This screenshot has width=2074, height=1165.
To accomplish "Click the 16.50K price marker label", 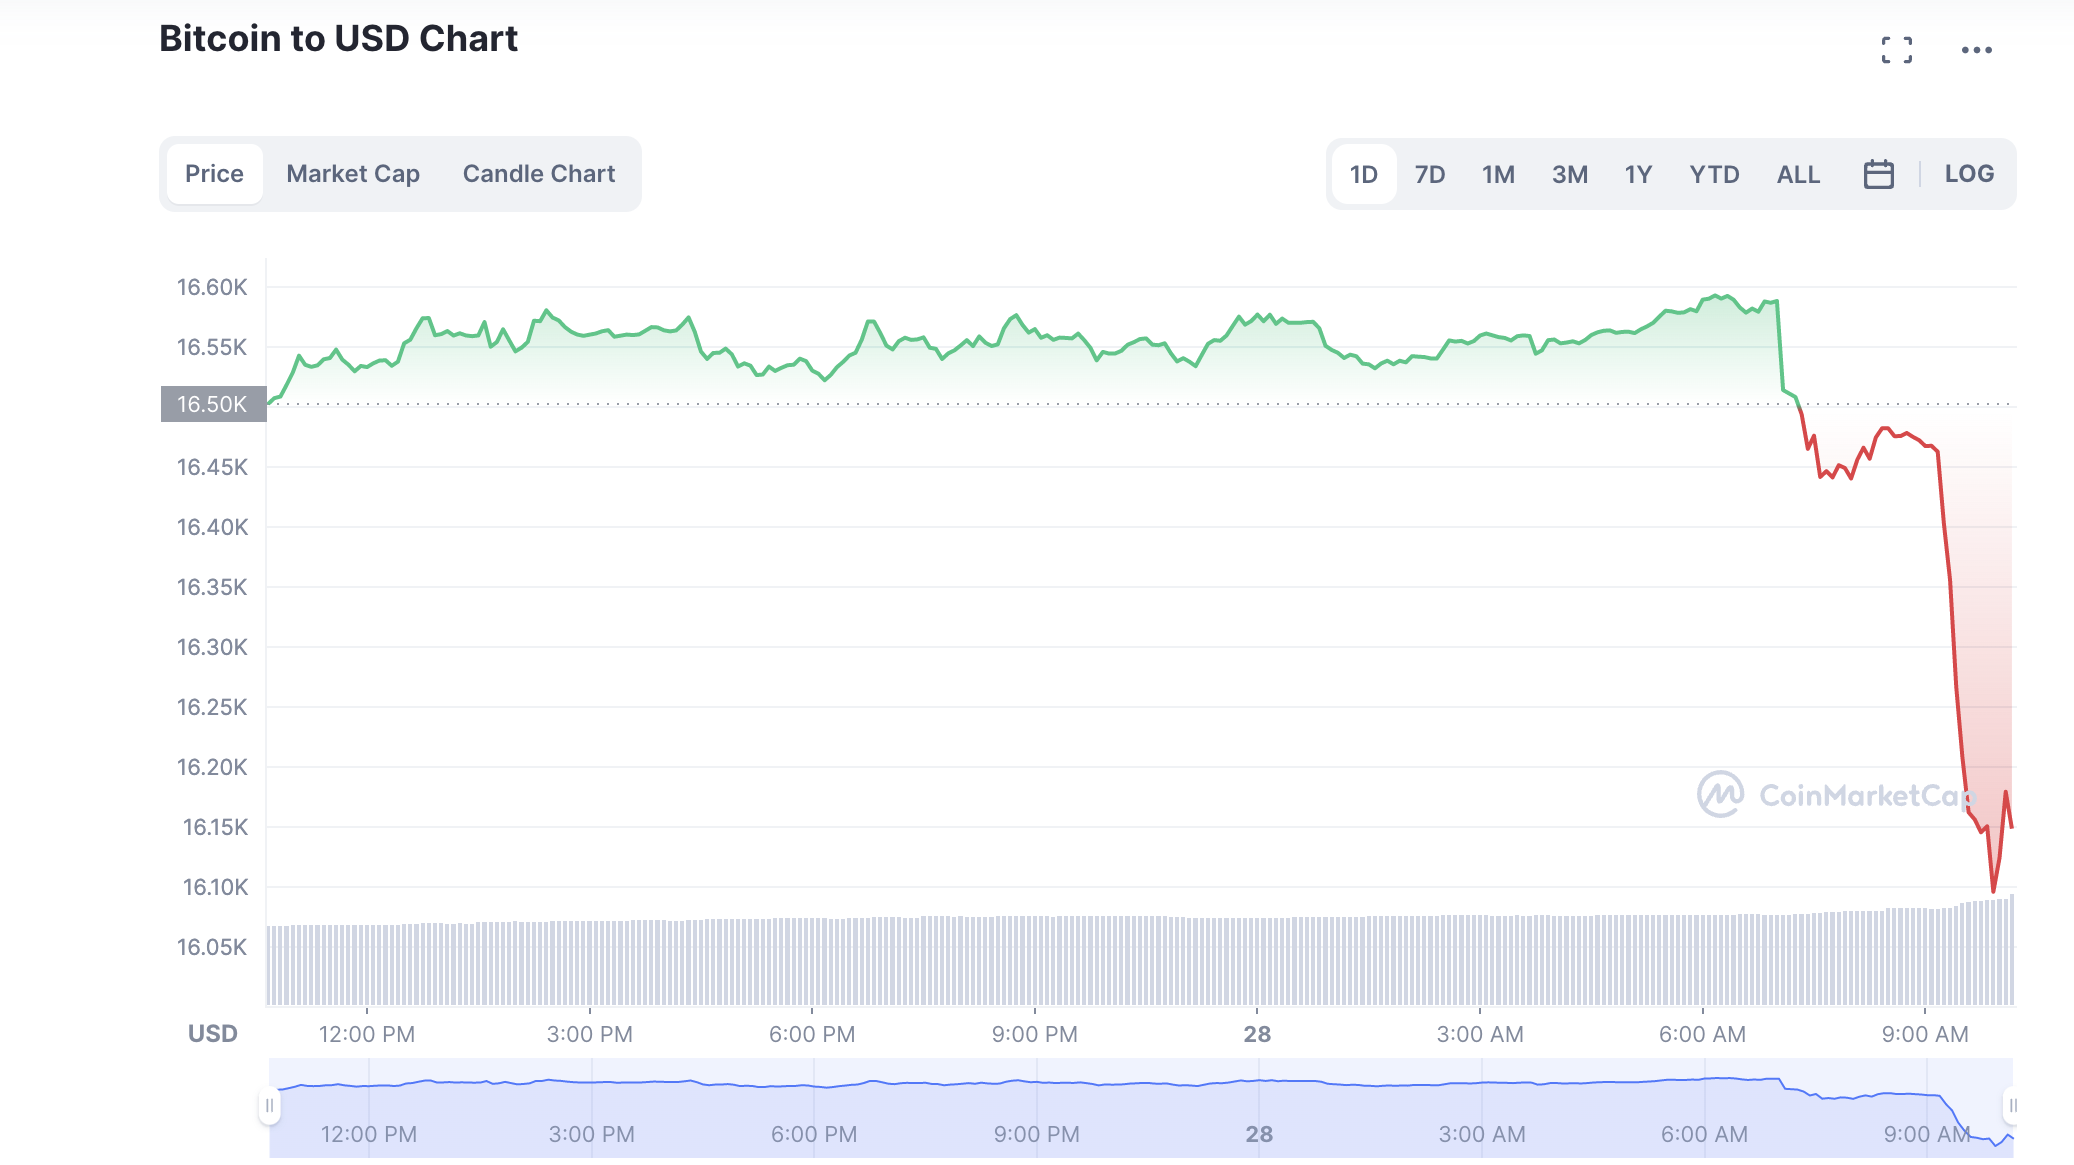I will coord(213,404).
